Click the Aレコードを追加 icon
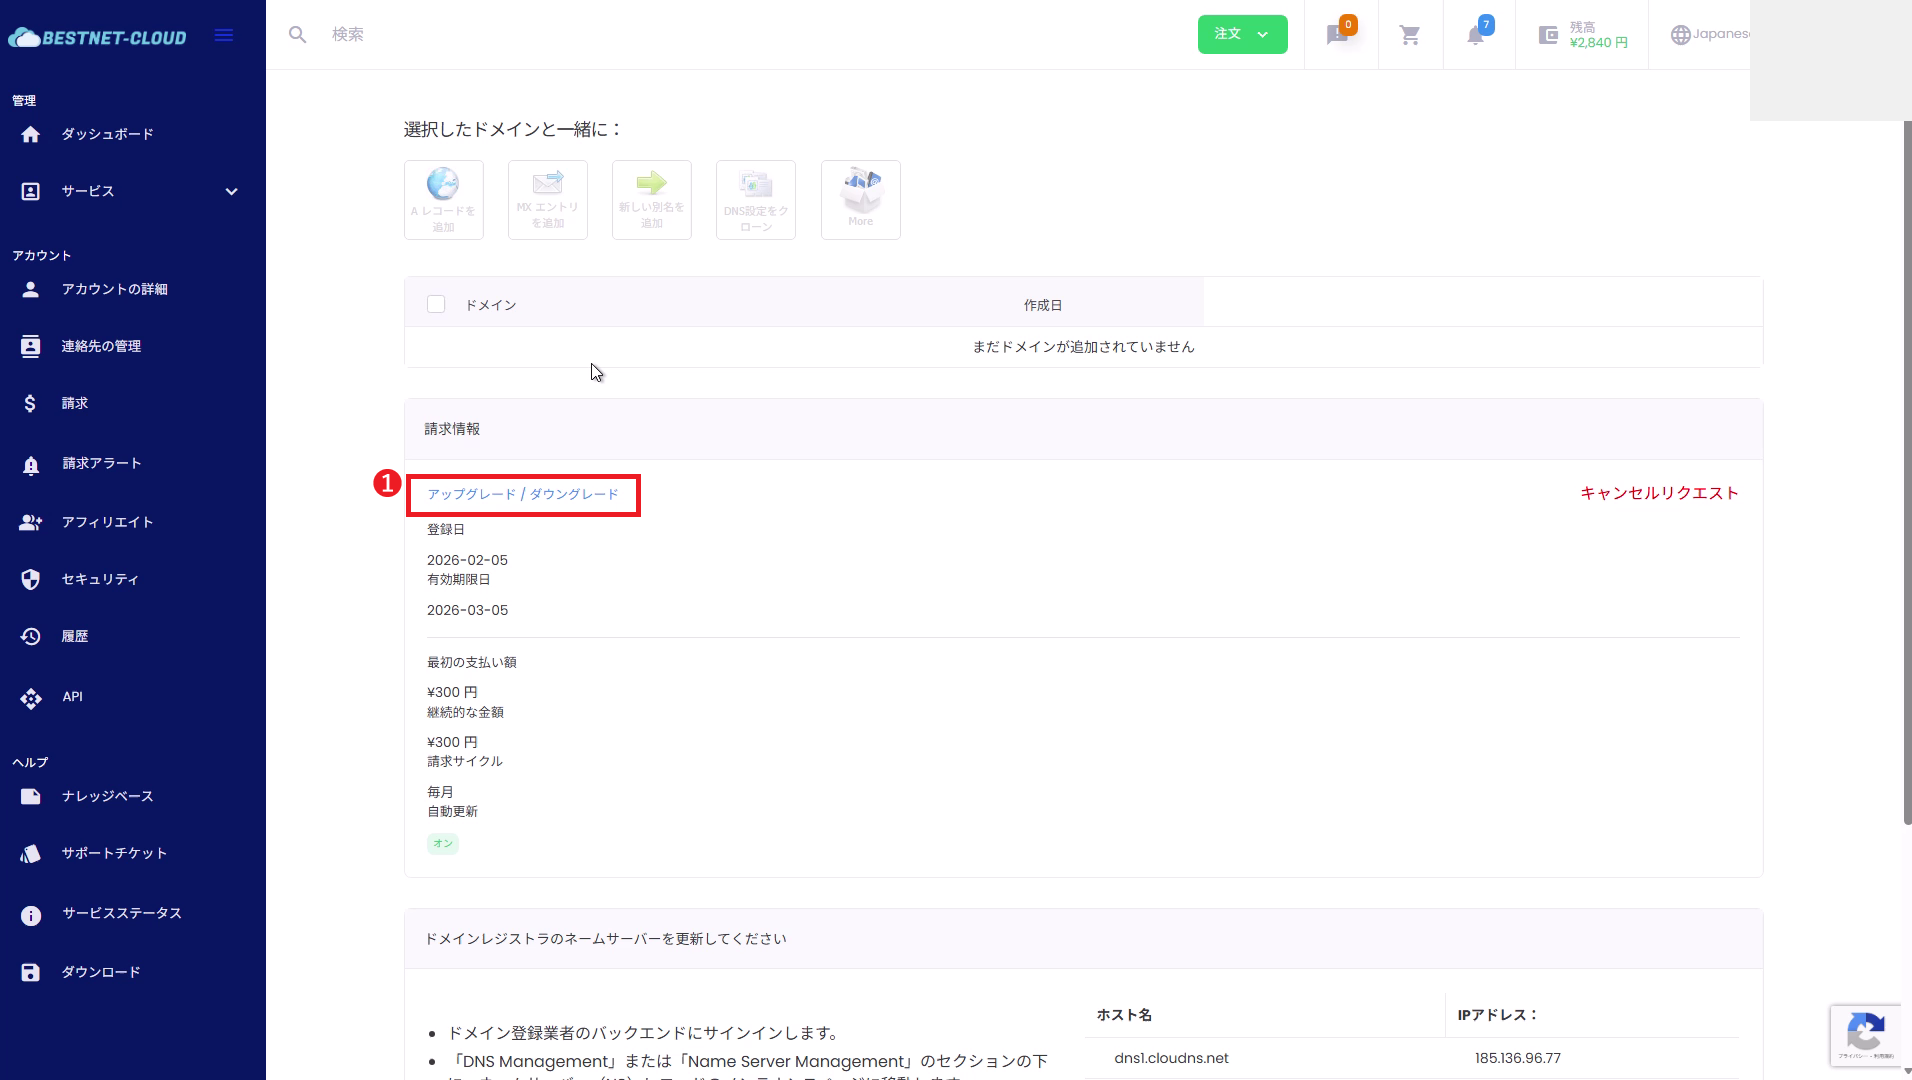The image size is (1912, 1080). tap(443, 200)
